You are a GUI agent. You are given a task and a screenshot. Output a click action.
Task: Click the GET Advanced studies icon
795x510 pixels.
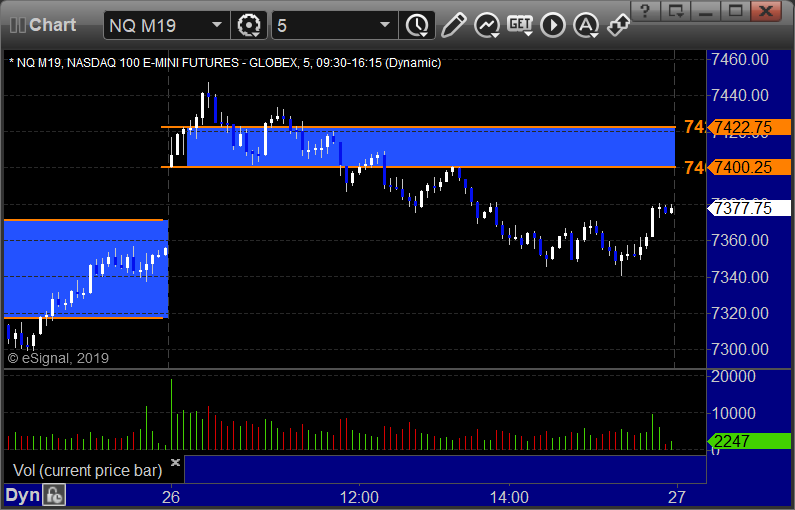tap(520, 25)
